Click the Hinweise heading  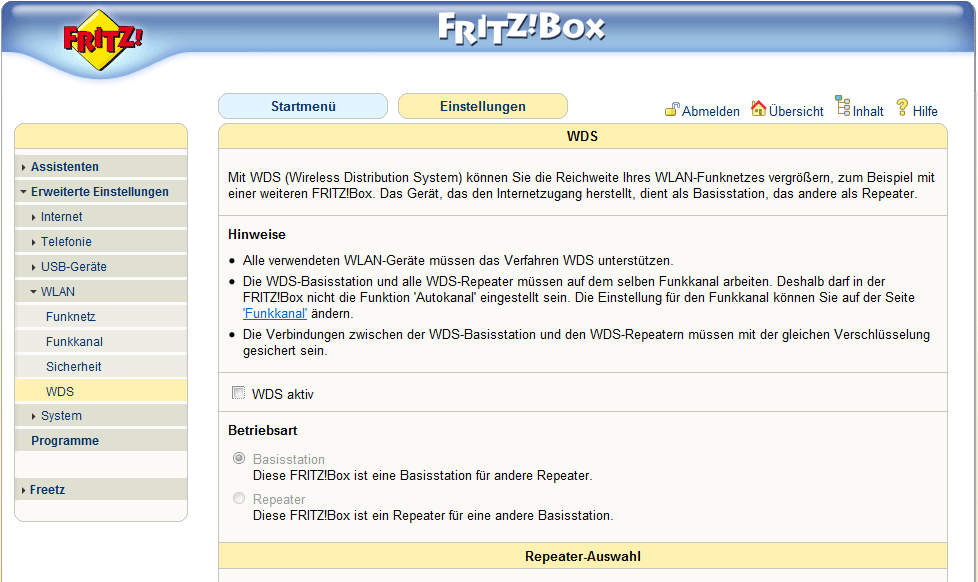[x=257, y=235]
